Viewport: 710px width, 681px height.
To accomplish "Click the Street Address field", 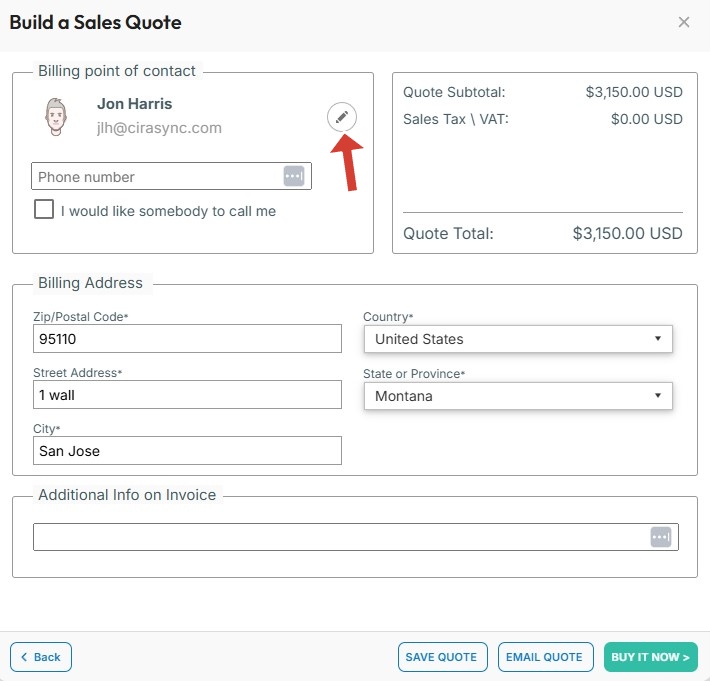I will click(x=187, y=395).
